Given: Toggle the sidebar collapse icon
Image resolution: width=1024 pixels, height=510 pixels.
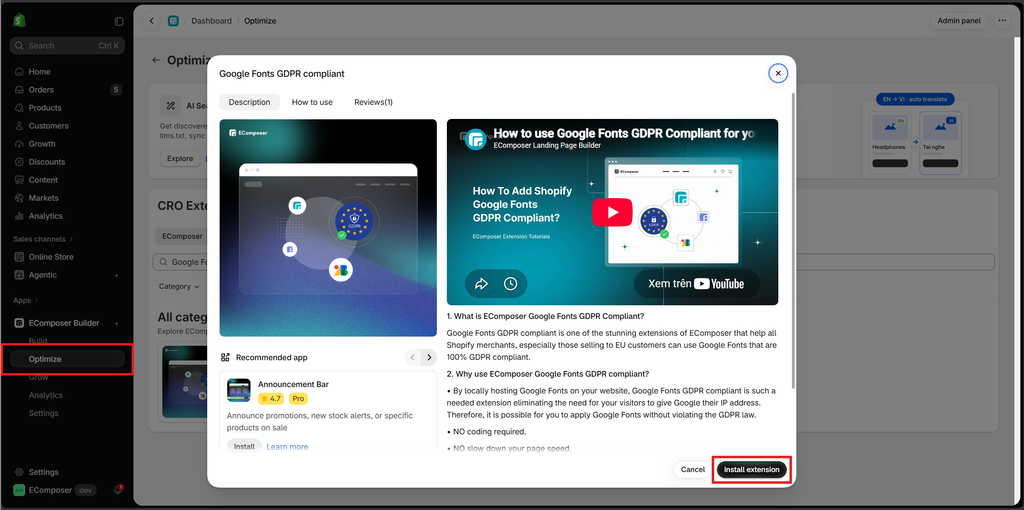Looking at the screenshot, I should (119, 22).
